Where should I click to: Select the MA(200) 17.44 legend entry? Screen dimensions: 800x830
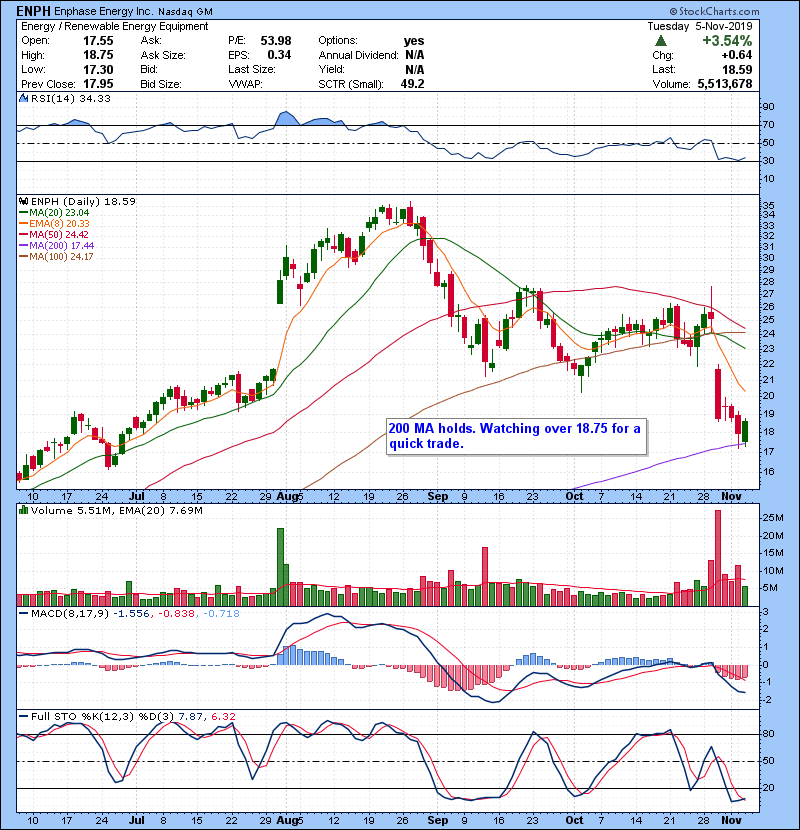coord(57,246)
